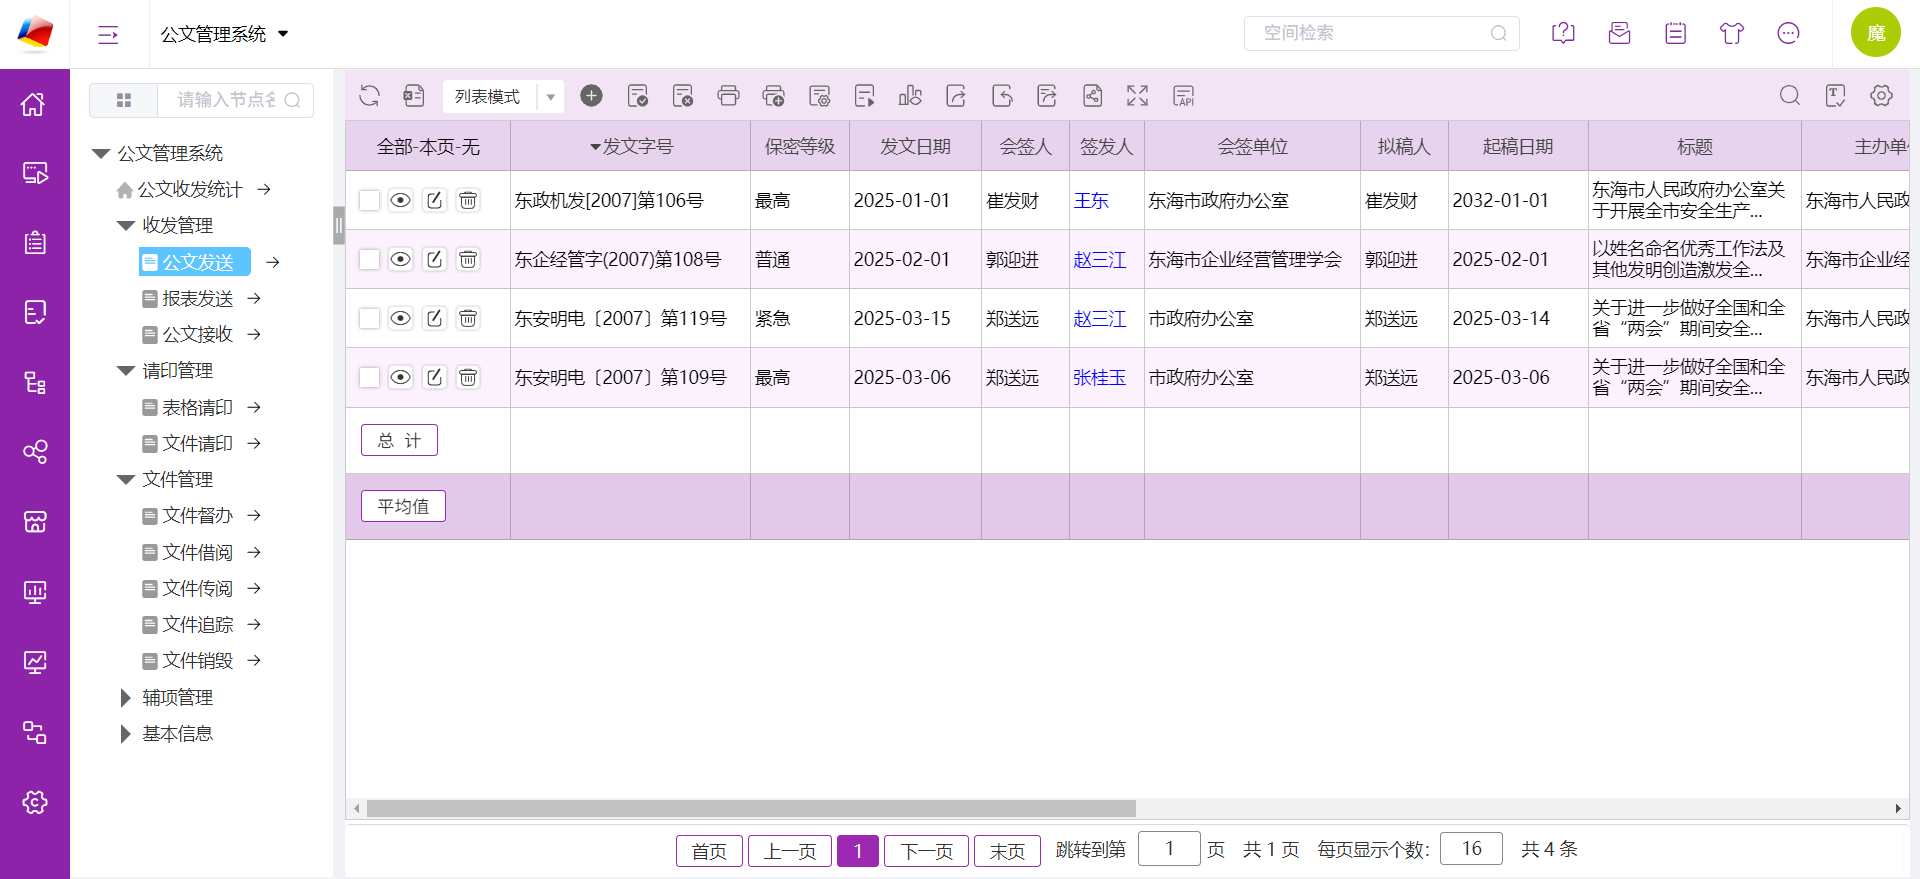This screenshot has height=879, width=1920.
Task: View the row 东安明电〔2007〕第109号 with eye icon
Action: (400, 377)
